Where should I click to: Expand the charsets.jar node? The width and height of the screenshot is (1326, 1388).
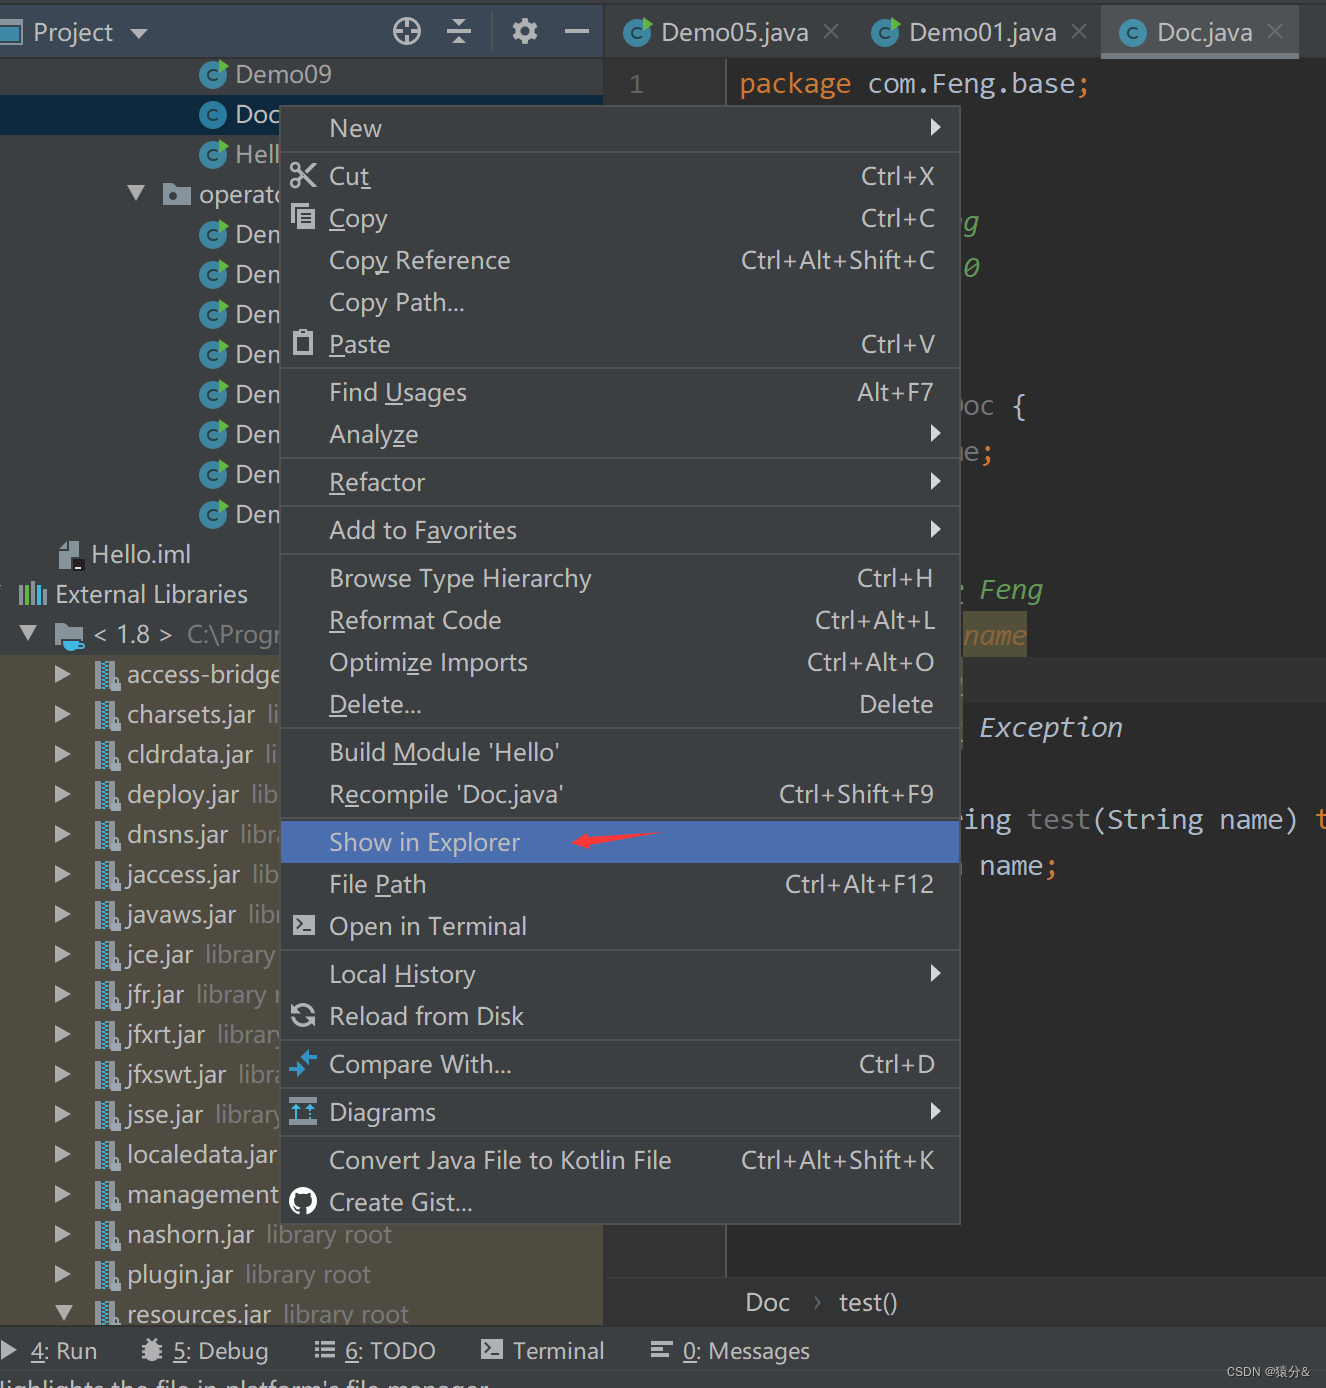coord(62,714)
